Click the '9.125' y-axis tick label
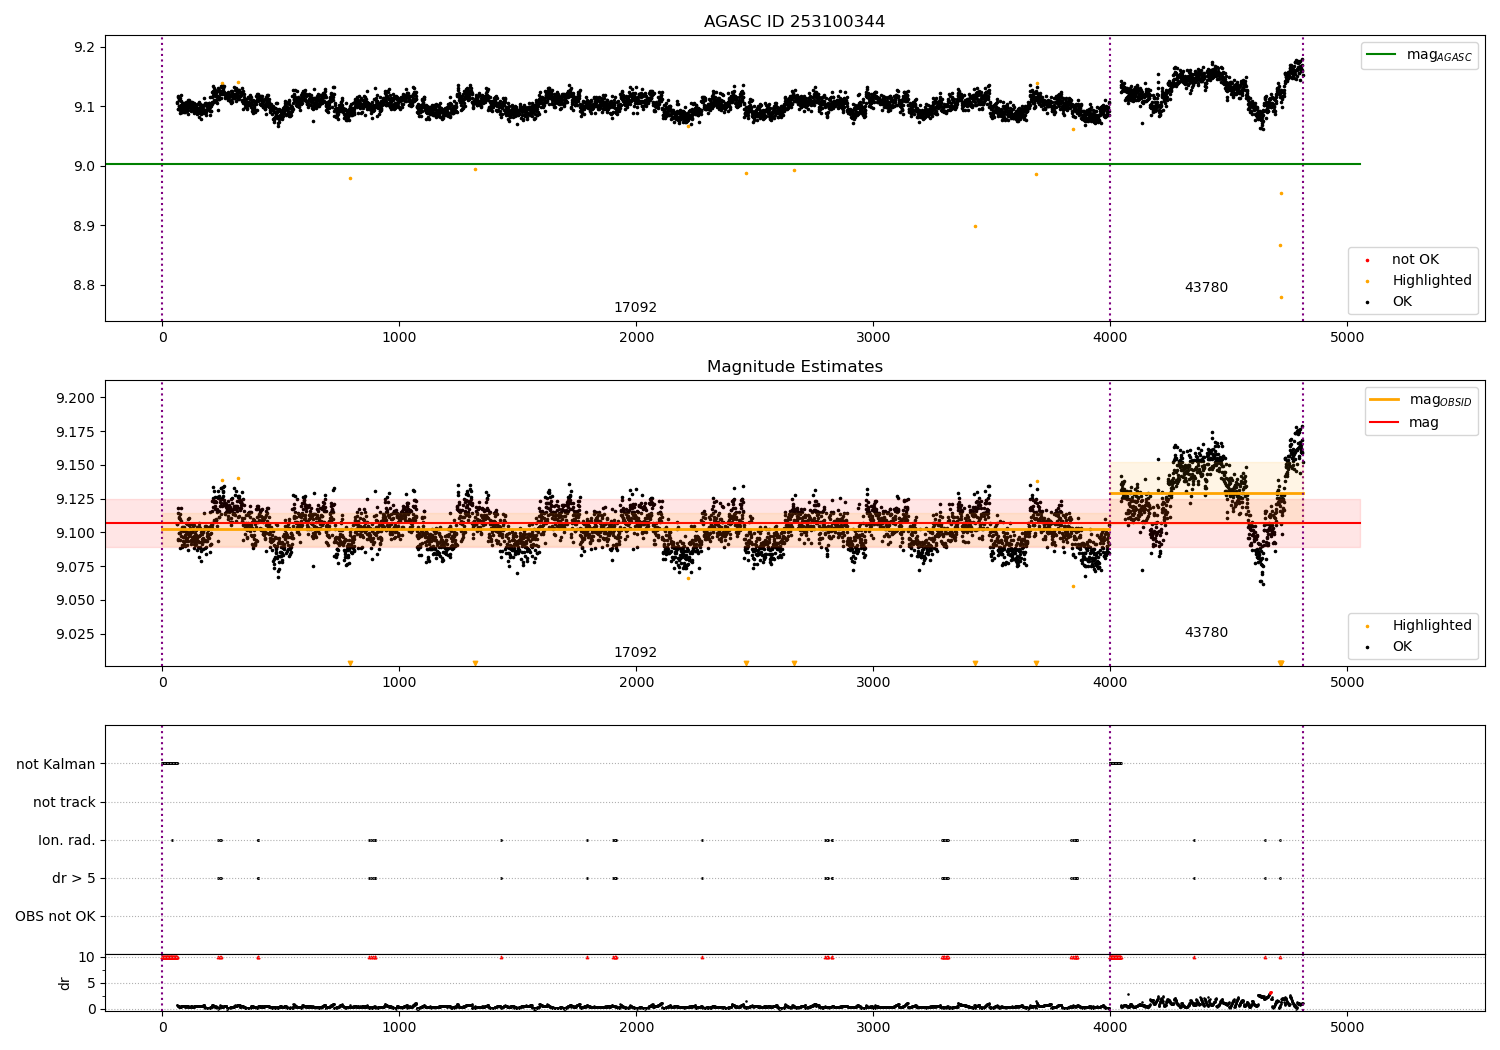 76,500
